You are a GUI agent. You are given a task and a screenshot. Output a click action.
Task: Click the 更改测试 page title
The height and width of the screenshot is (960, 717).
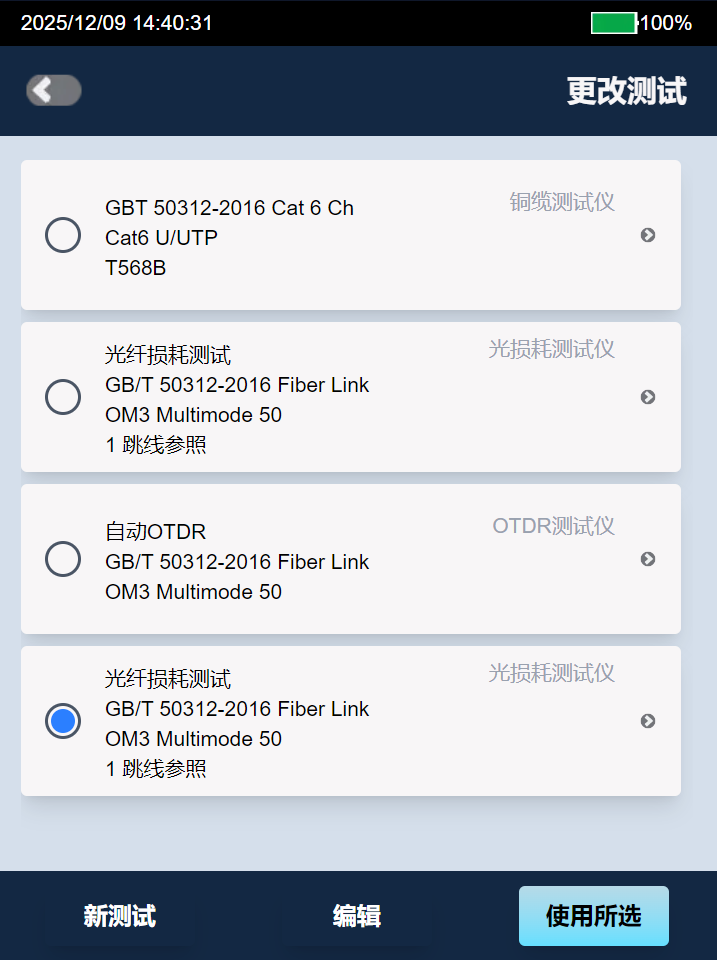pos(626,91)
